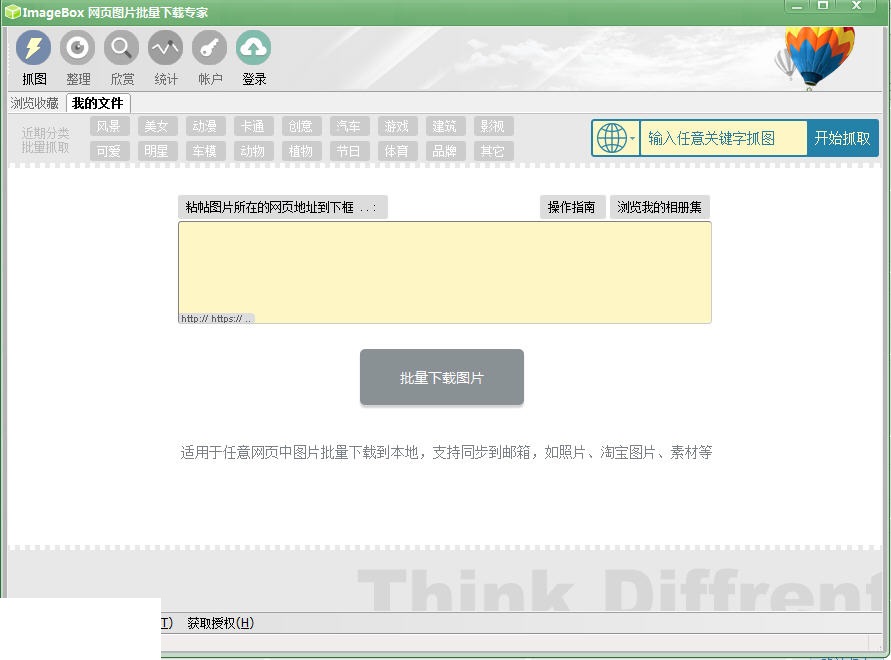This screenshot has height=660, width=891.
Task: Select the 汽车 category
Action: [349, 126]
